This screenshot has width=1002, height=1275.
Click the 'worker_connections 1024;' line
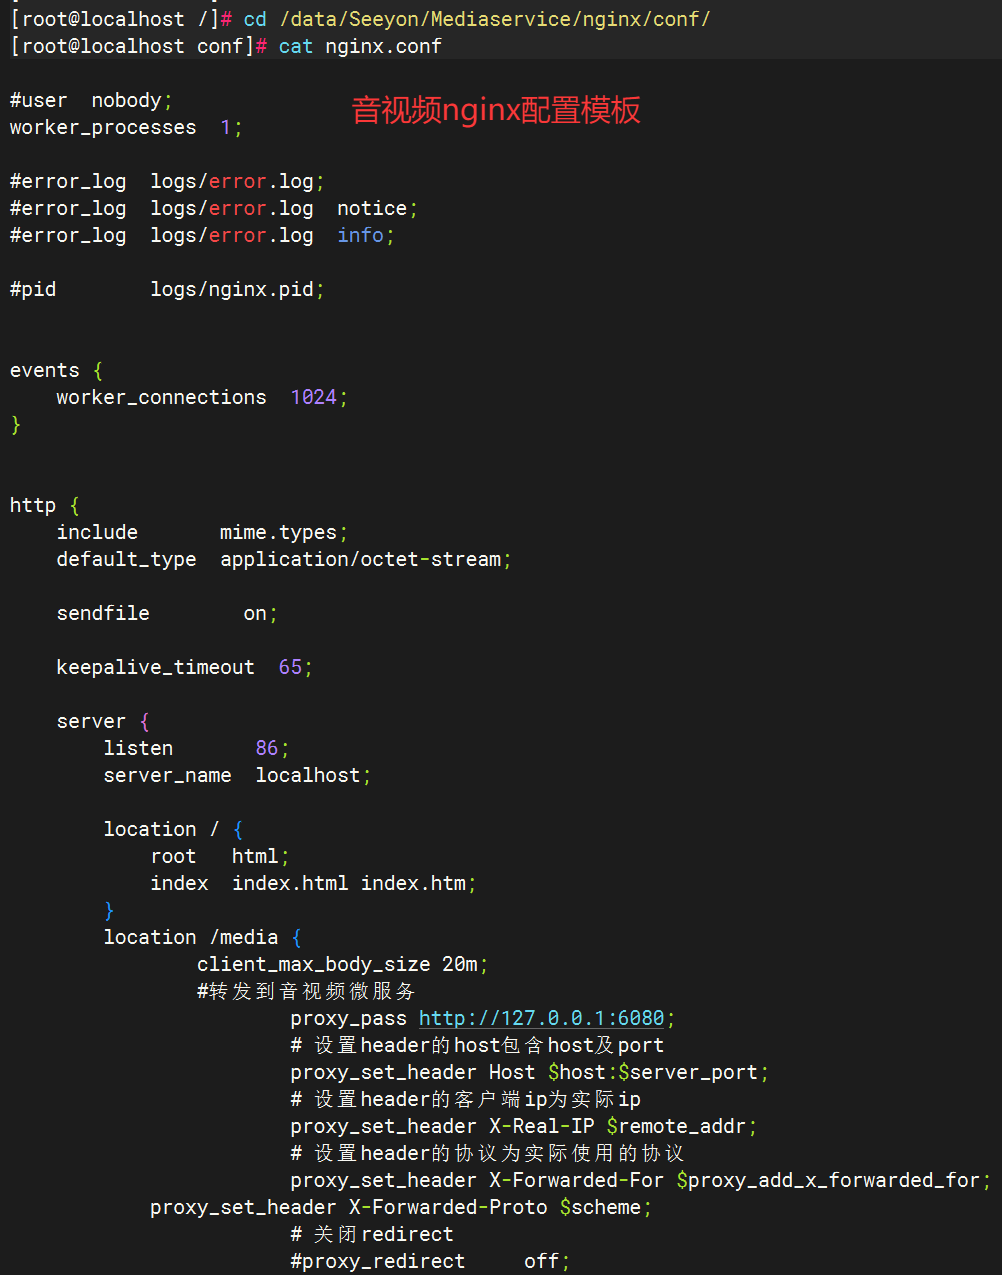[202, 397]
